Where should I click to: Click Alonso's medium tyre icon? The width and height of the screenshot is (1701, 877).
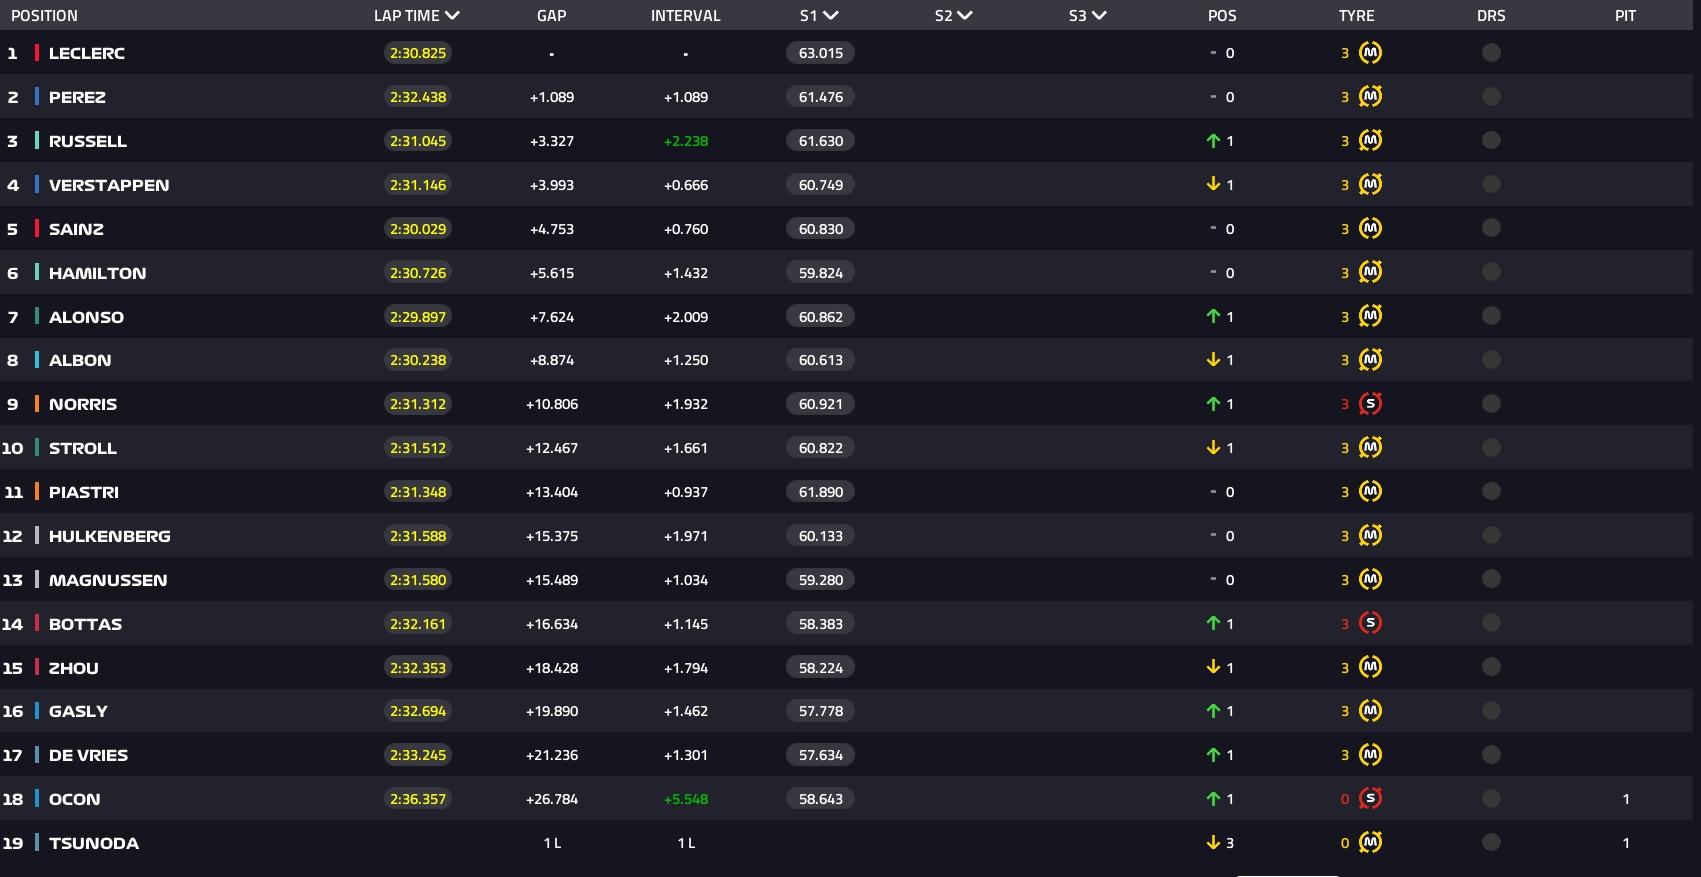[1370, 316]
